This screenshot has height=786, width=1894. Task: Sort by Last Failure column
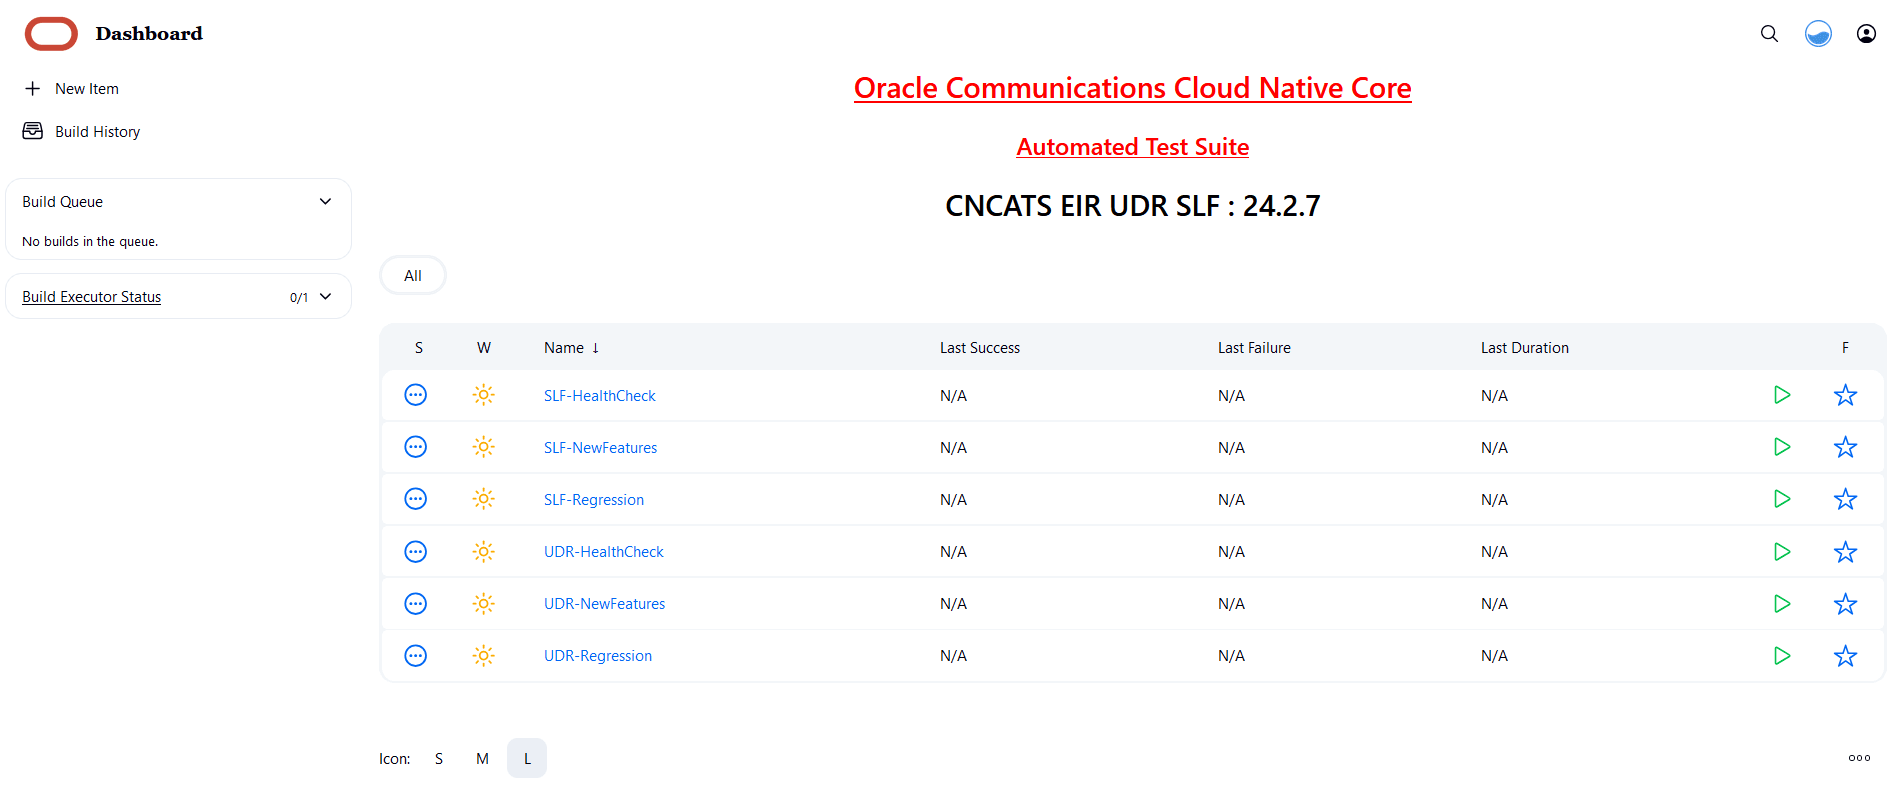point(1254,348)
